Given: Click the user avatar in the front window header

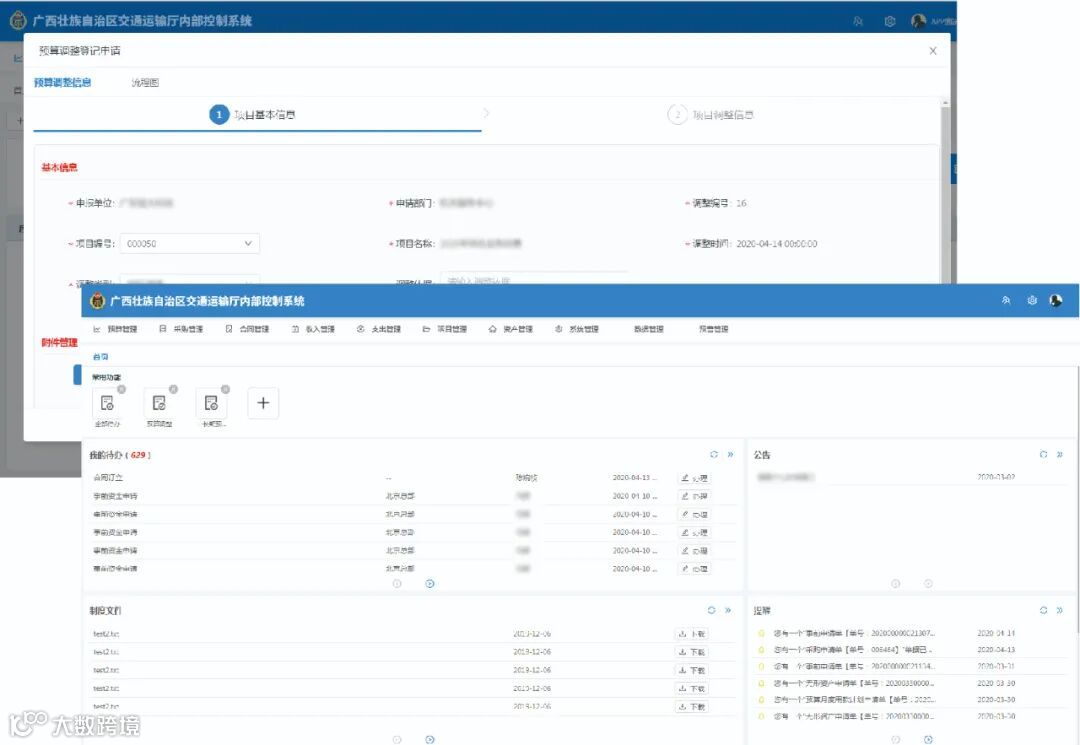Looking at the screenshot, I should tap(1055, 301).
